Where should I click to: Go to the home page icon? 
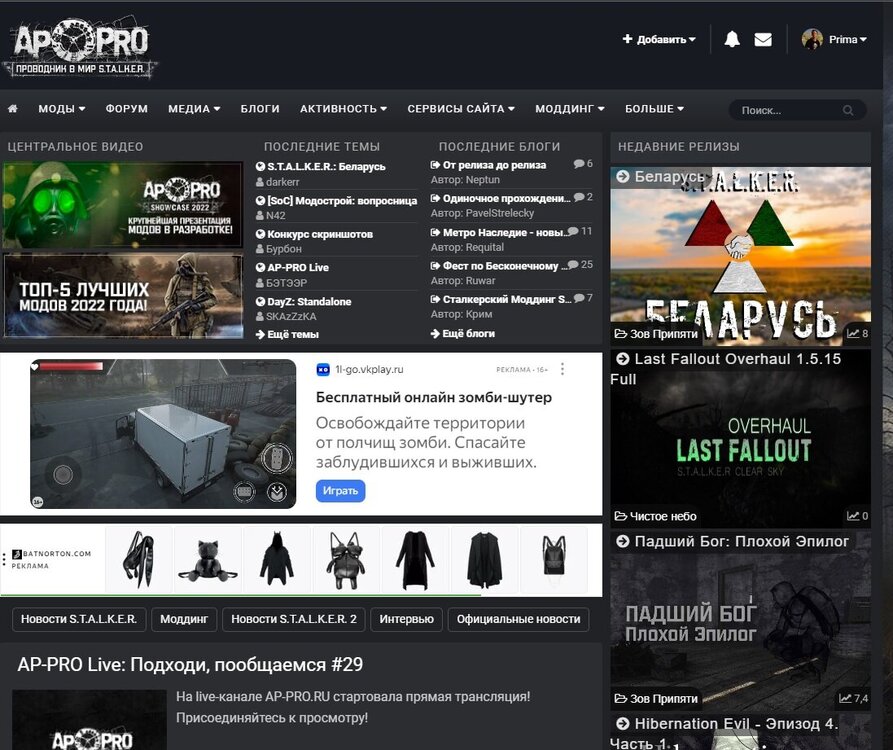click(x=13, y=108)
